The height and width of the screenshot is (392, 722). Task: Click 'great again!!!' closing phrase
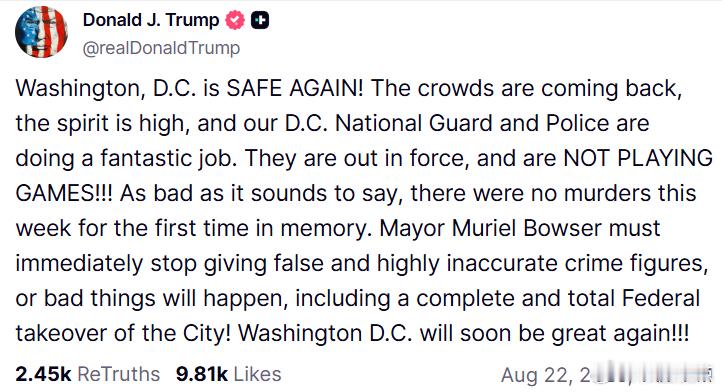click(620, 333)
